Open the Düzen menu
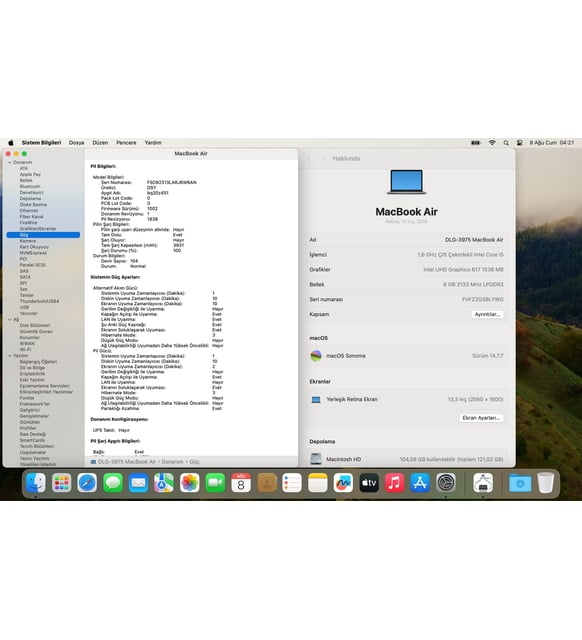The height and width of the screenshot is (640, 582). click(x=100, y=143)
